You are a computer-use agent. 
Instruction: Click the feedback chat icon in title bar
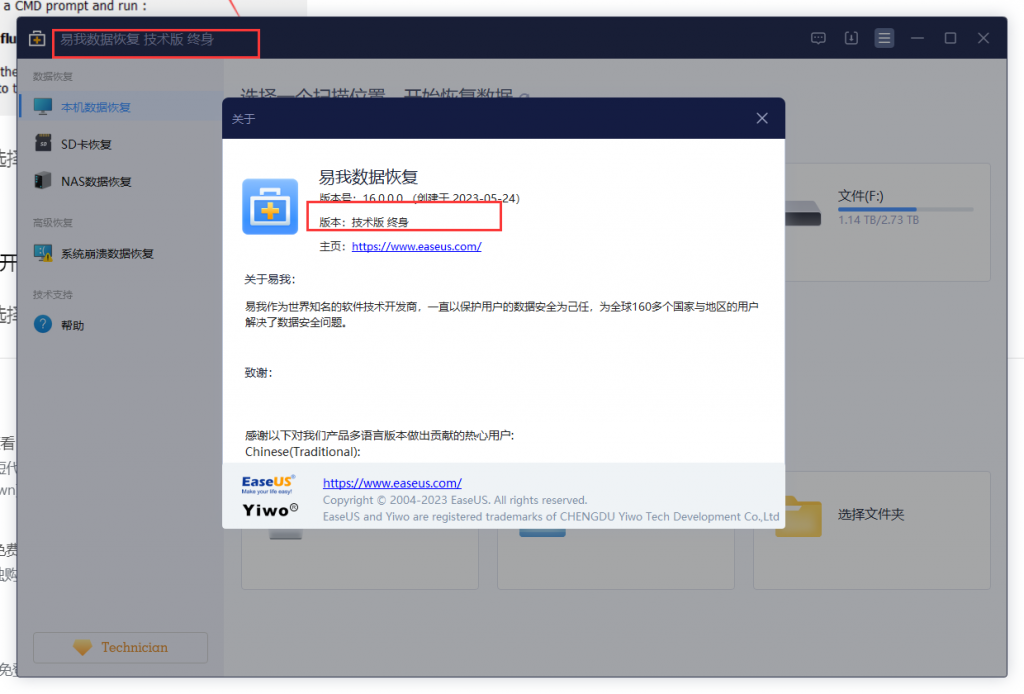click(818, 37)
